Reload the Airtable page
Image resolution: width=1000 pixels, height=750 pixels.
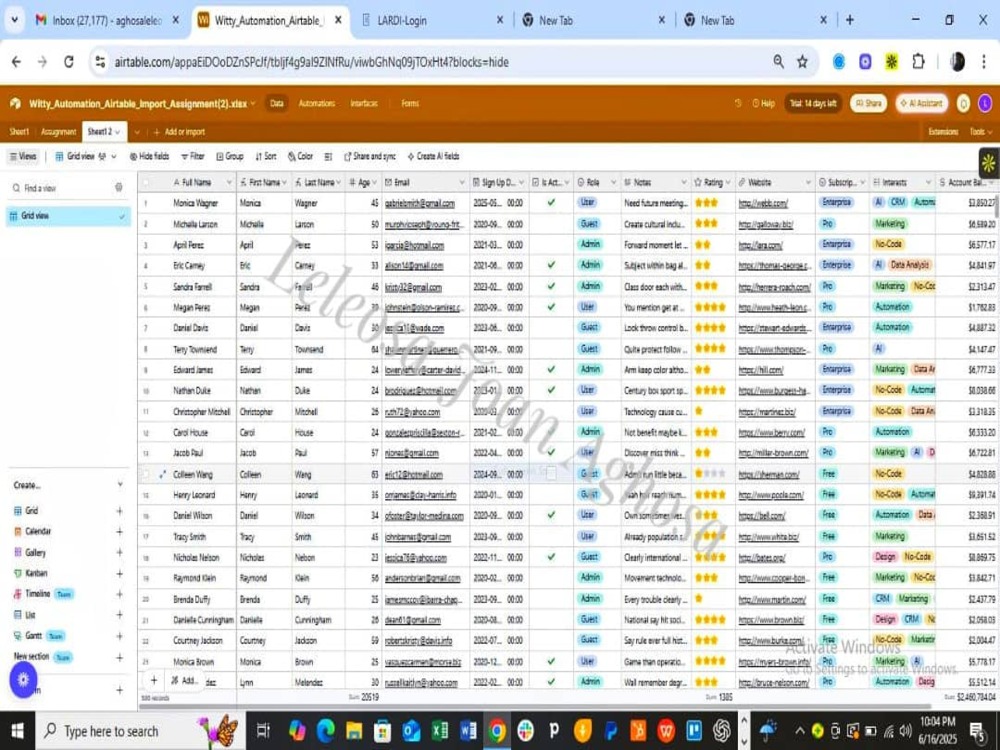(x=69, y=62)
